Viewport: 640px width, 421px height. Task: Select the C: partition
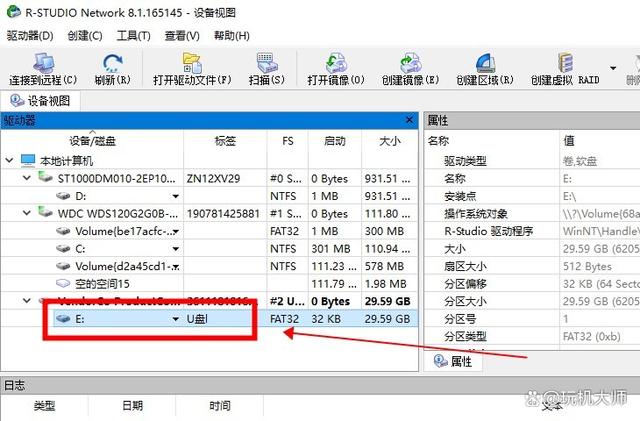point(80,249)
